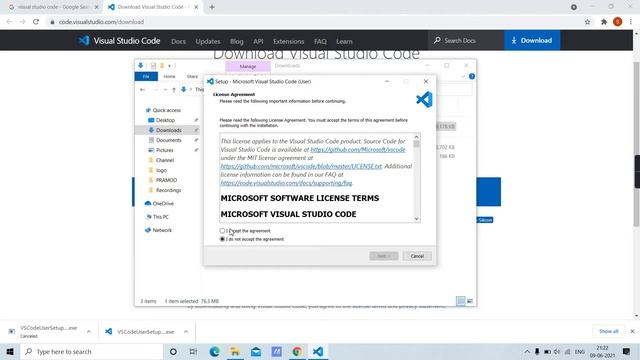This screenshot has width=640, height=360.
Task: Click the browser address bar
Action: point(314,22)
